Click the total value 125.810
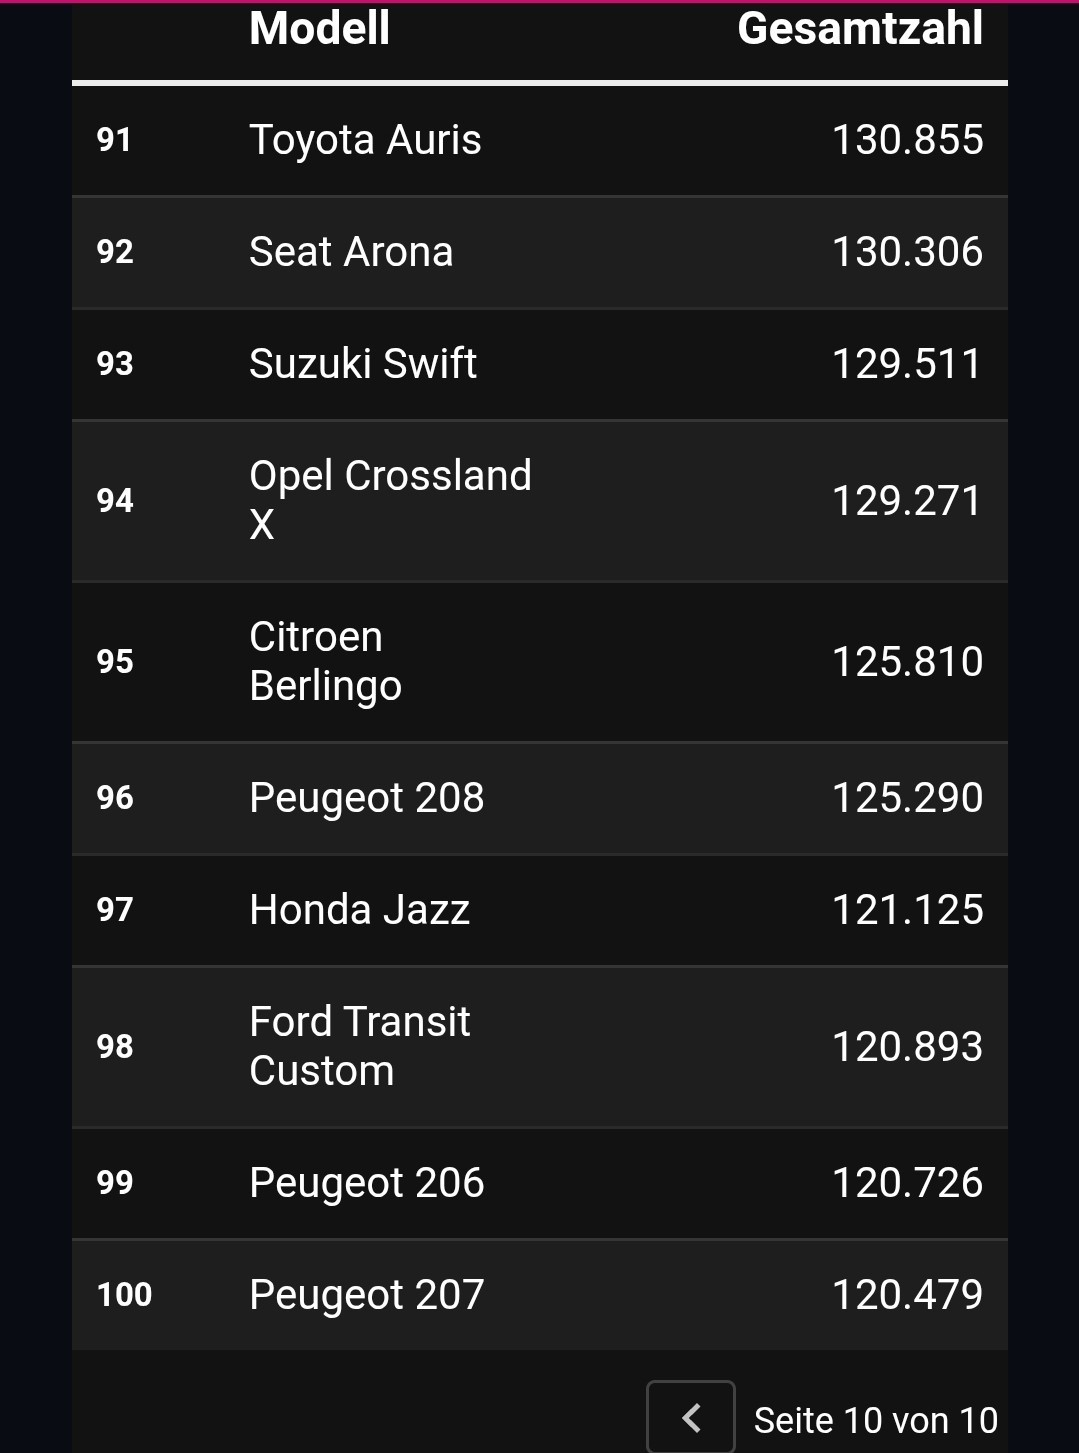This screenshot has height=1453, width=1079. tap(908, 662)
